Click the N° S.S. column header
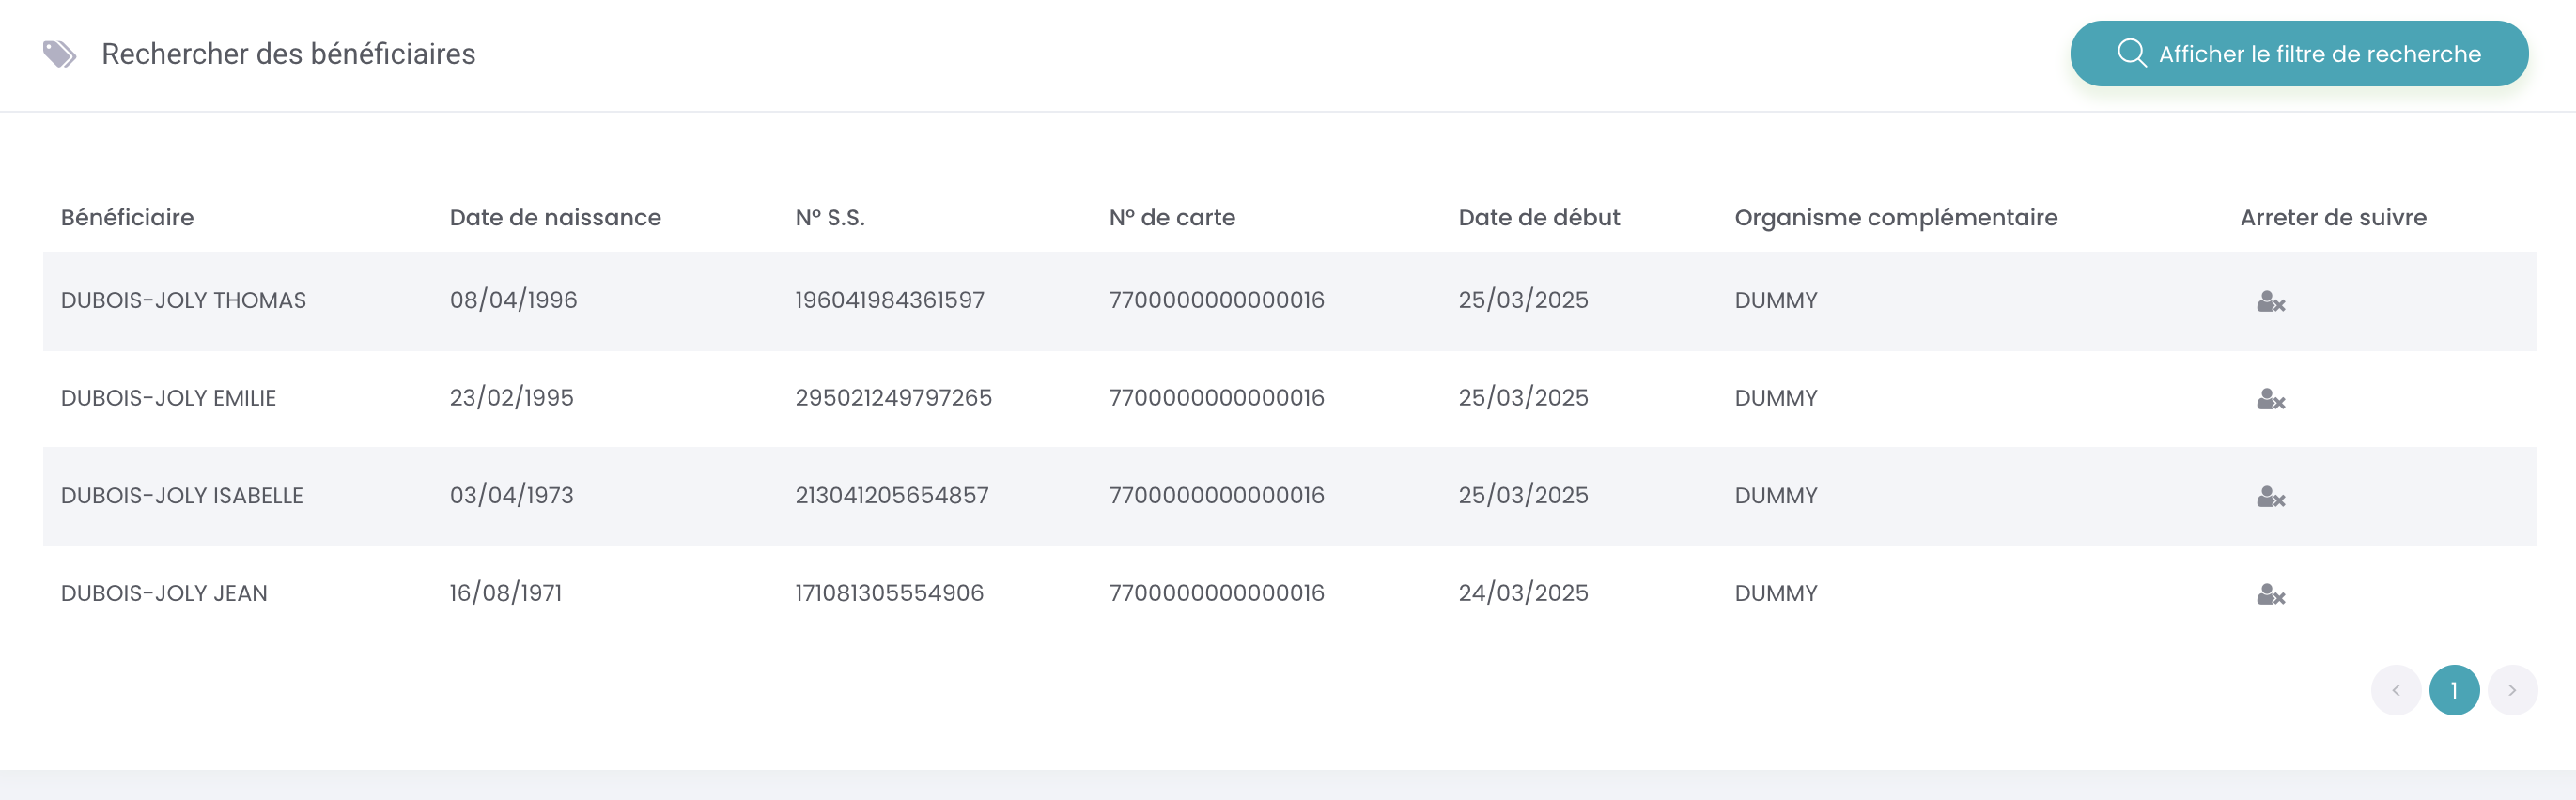Viewport: 2576px width, 800px height. point(830,217)
